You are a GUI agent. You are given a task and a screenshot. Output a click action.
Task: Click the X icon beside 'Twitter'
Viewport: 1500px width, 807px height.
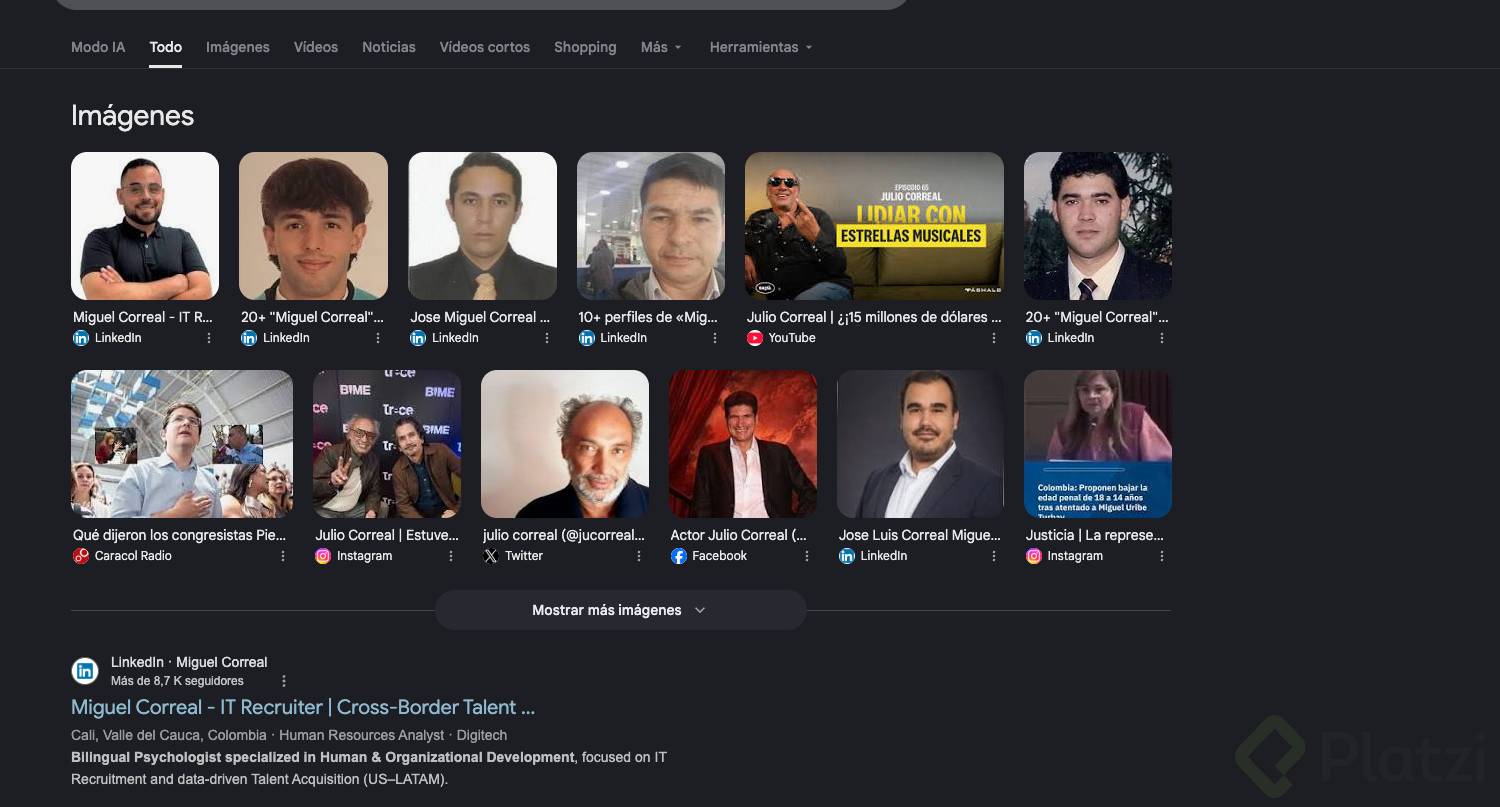pos(491,556)
